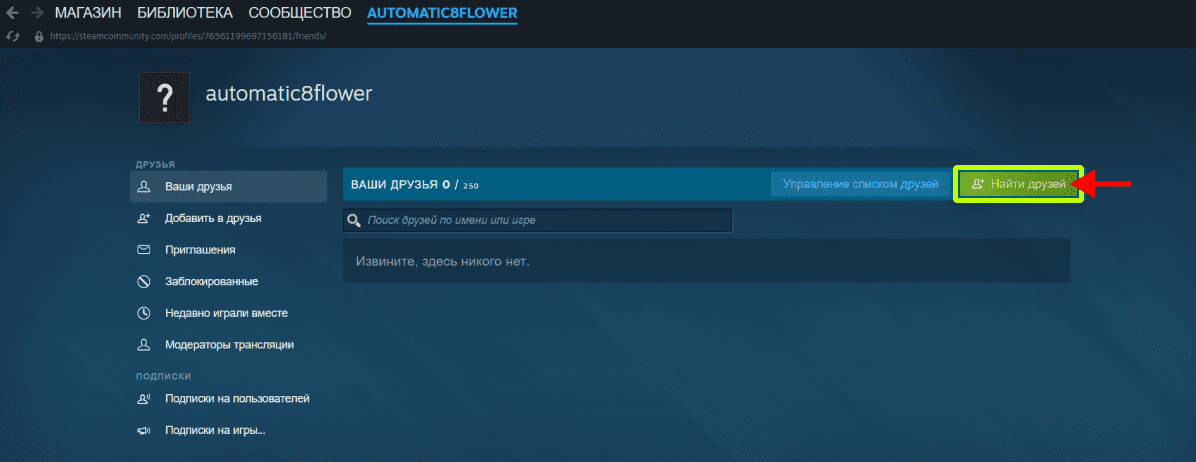The image size is (1196, 462).
Task: Click the Извините, здесь никого нет message
Action: pyautogui.click(x=442, y=261)
